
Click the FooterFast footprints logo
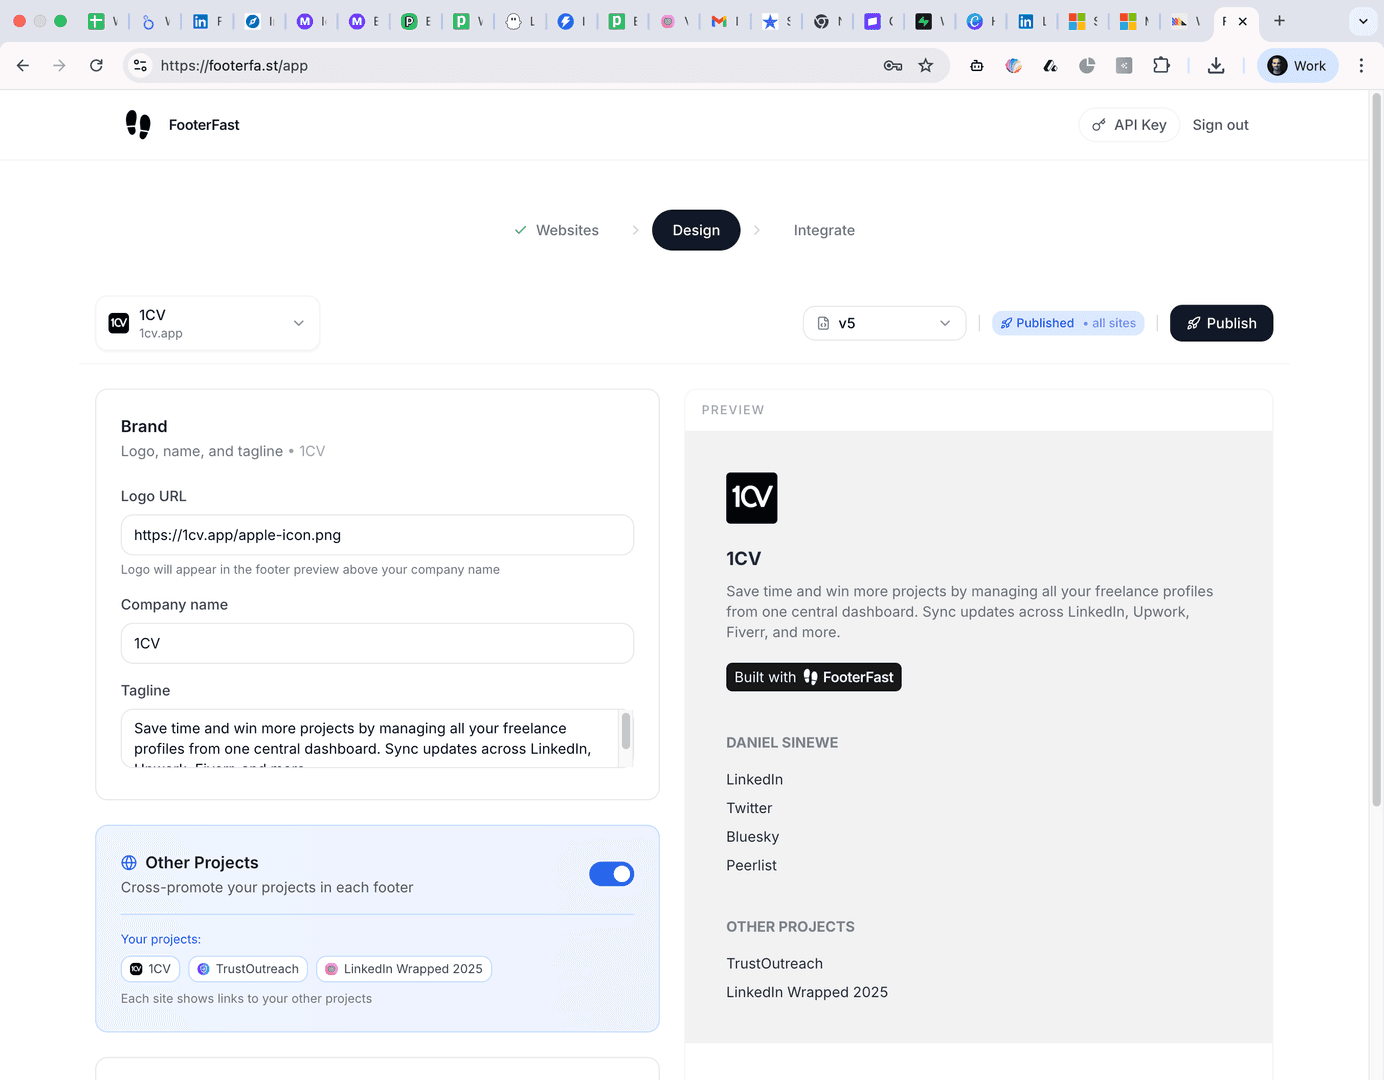(138, 125)
